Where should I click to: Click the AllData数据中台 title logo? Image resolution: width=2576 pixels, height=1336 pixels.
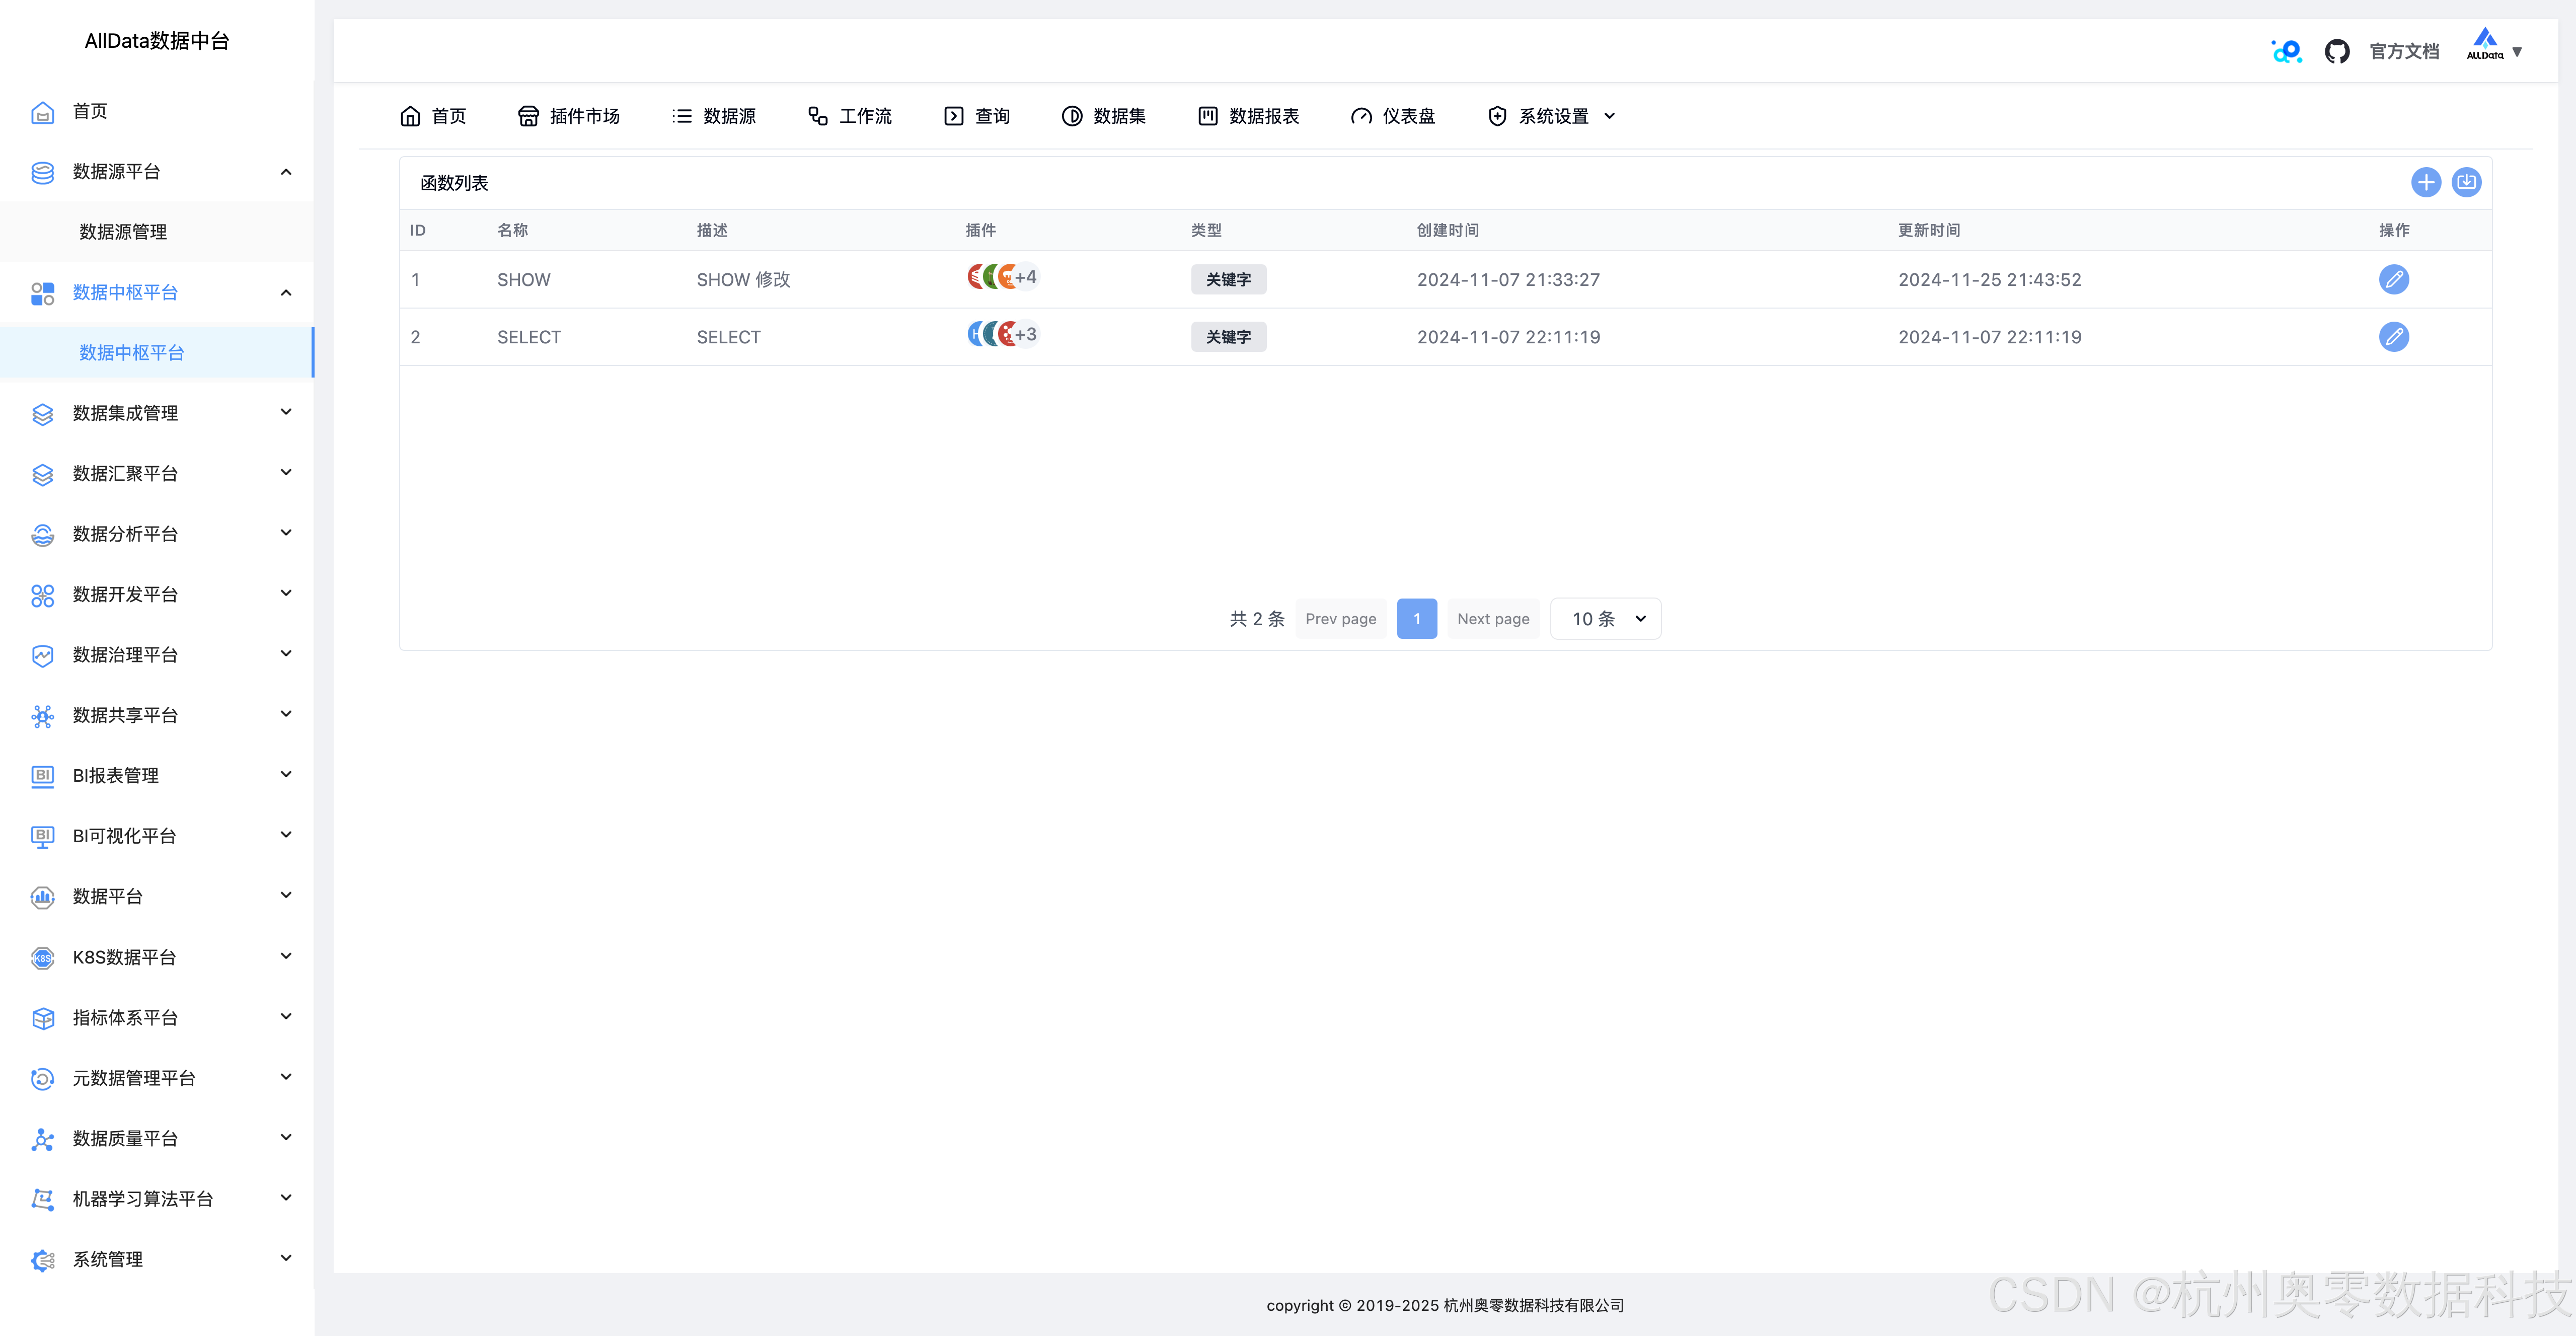(x=157, y=41)
